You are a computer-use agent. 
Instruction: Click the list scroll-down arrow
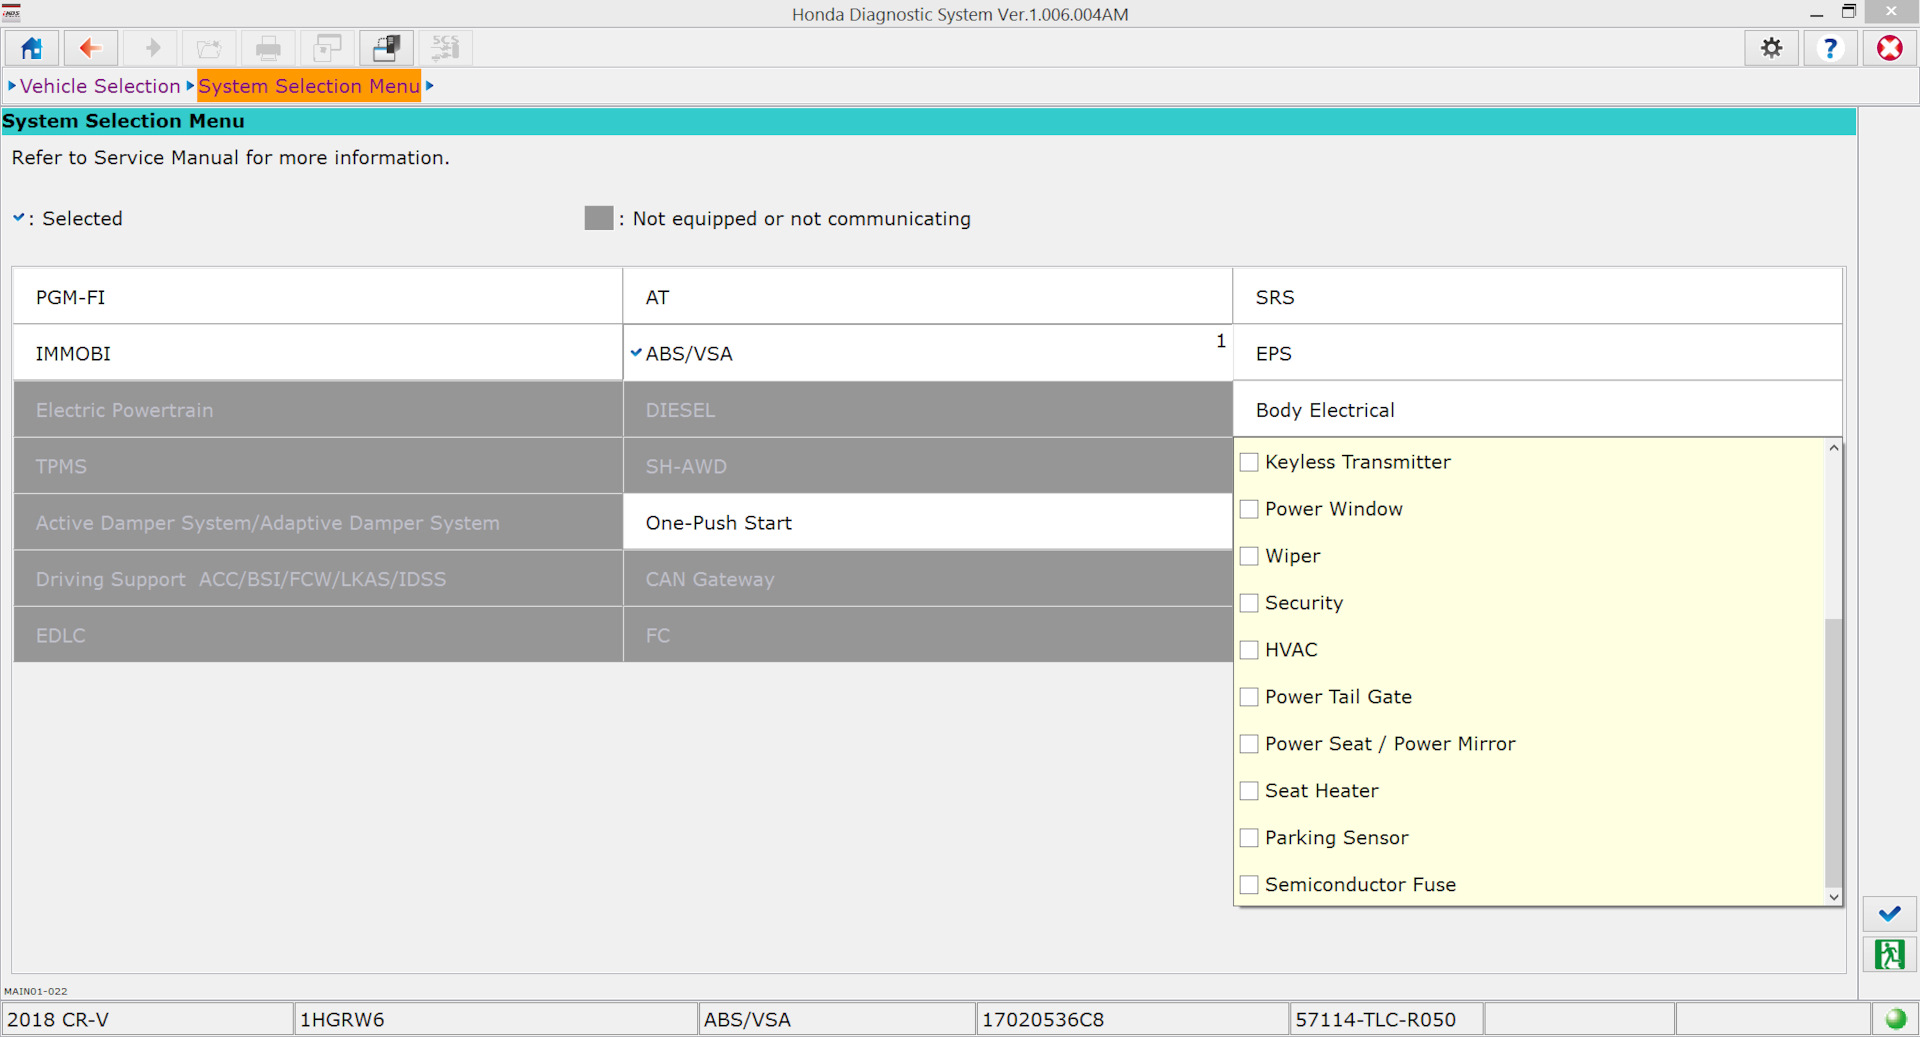pos(1833,897)
